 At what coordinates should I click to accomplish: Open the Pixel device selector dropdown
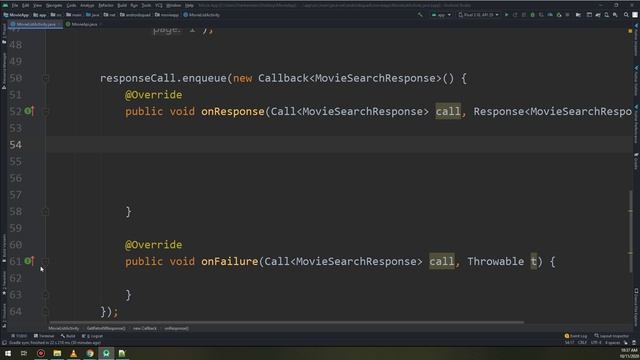tap(479, 15)
